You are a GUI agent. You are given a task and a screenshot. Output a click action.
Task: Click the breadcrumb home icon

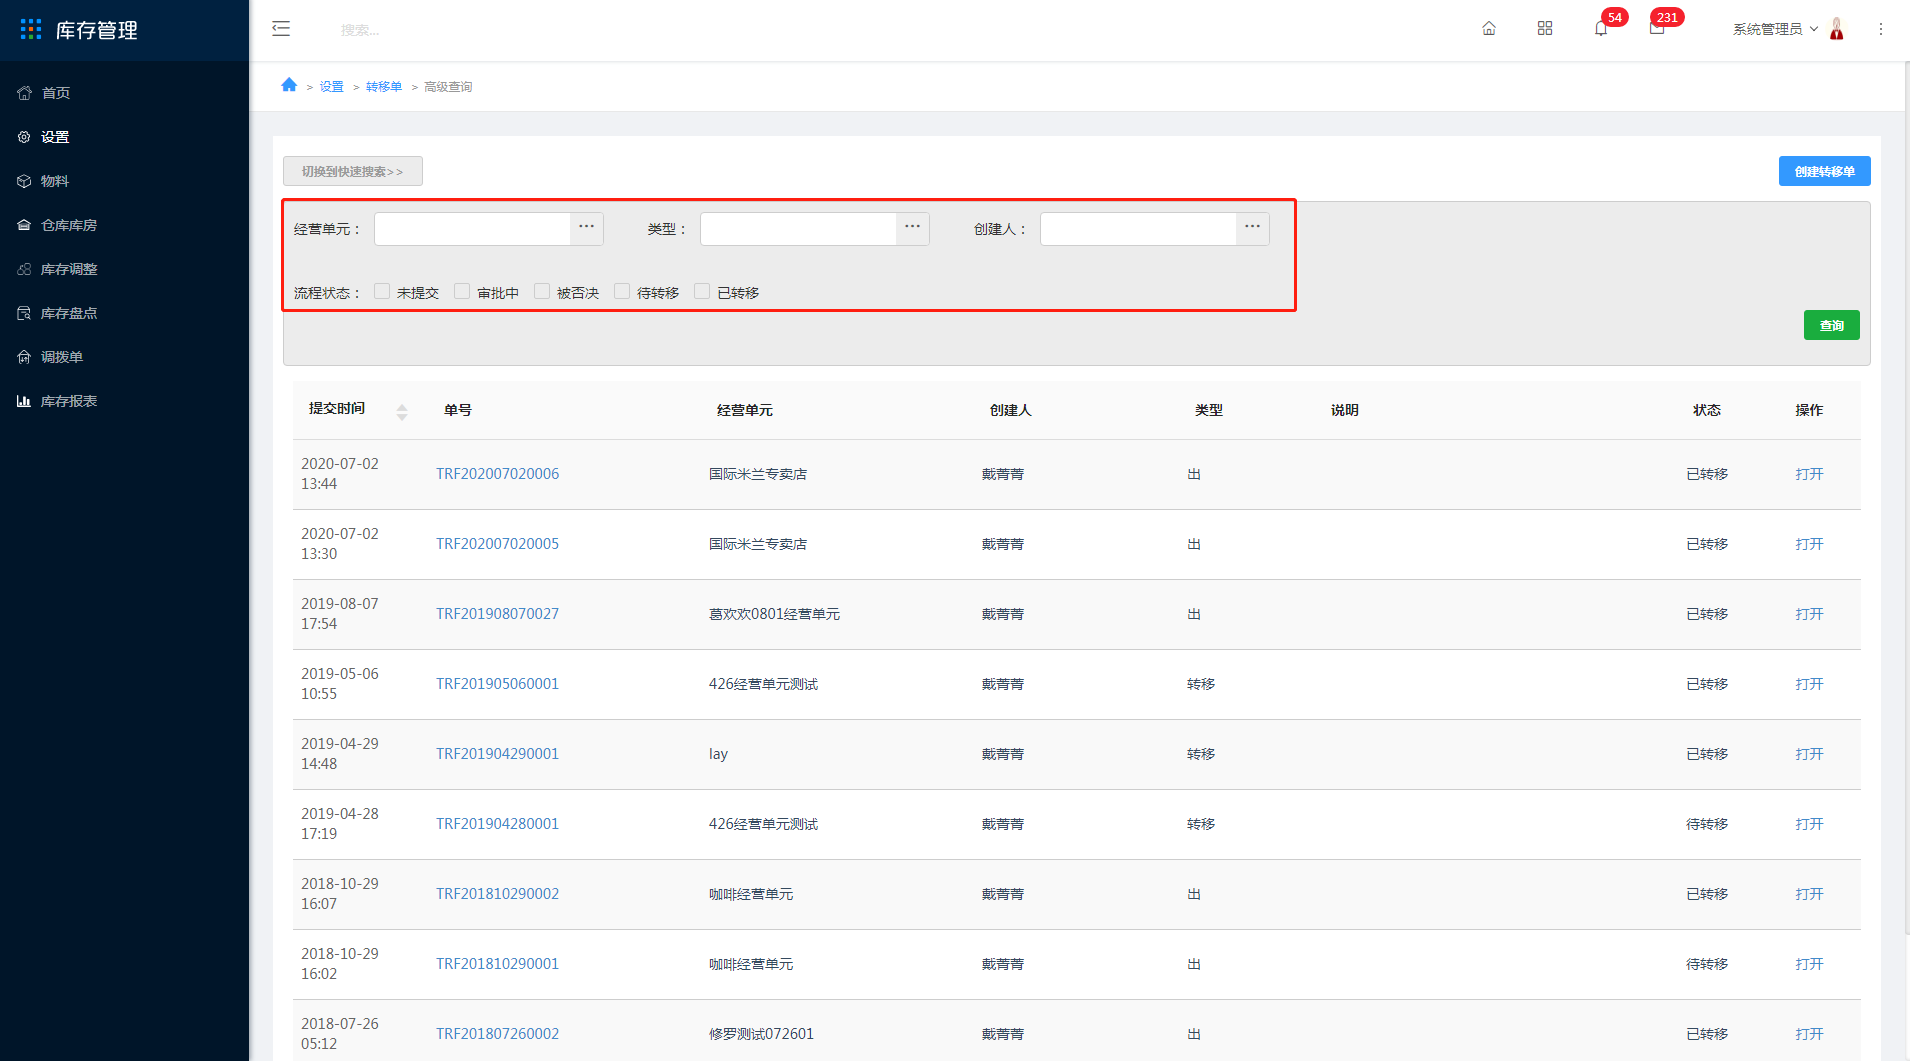point(289,85)
